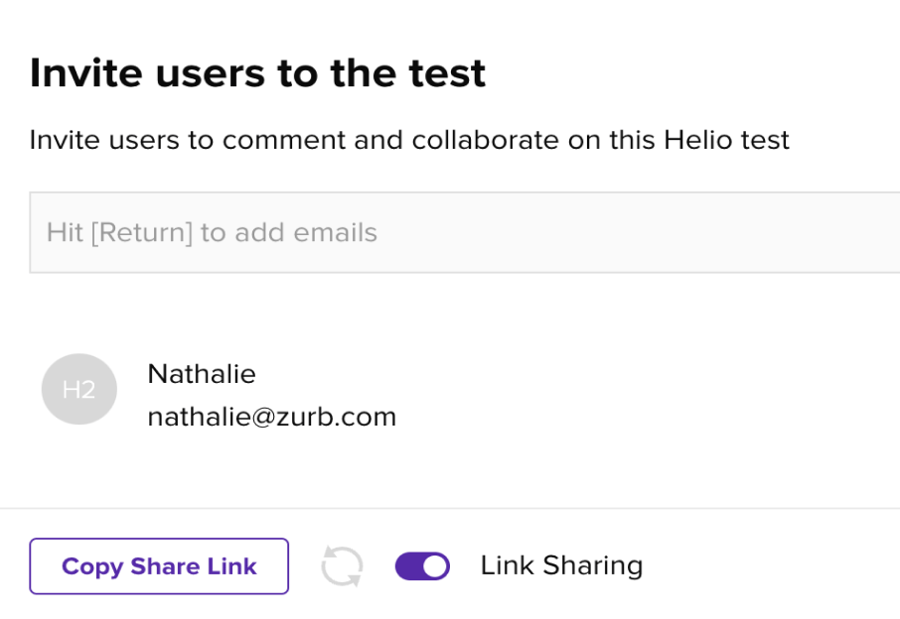Click the purple-outlined Copy Share Link button
The width and height of the screenshot is (900, 619).
tap(159, 566)
